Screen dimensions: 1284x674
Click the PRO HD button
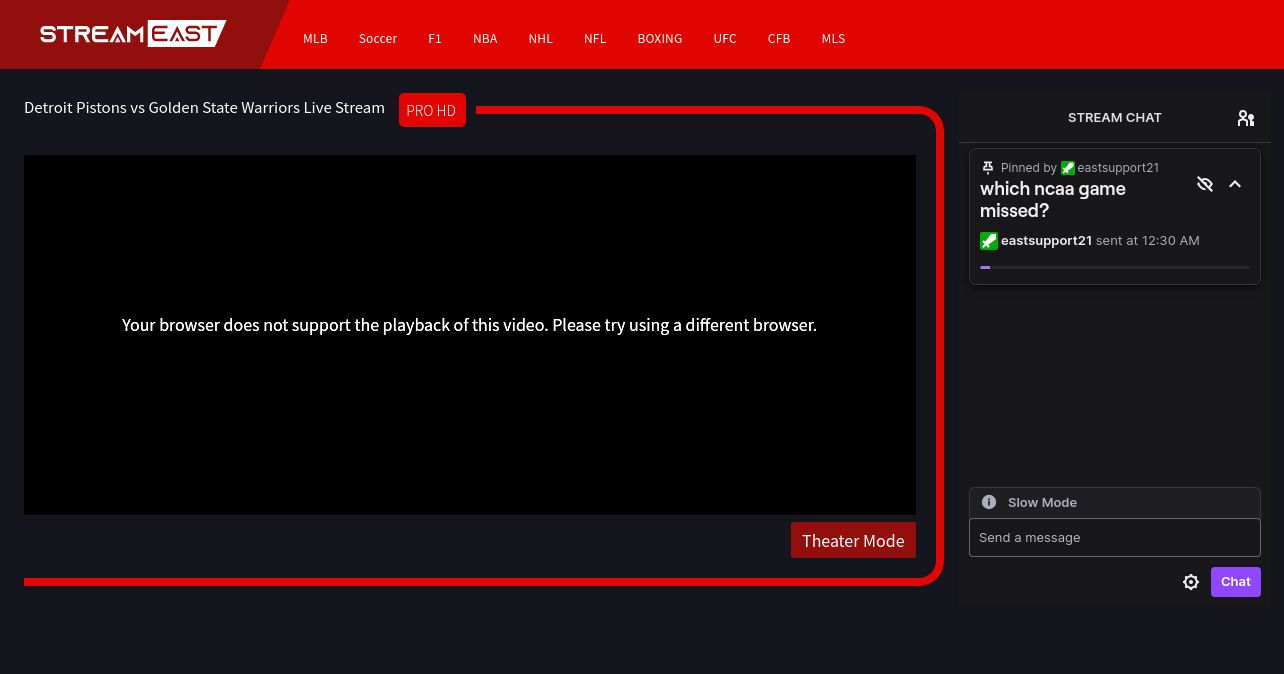[x=432, y=110]
